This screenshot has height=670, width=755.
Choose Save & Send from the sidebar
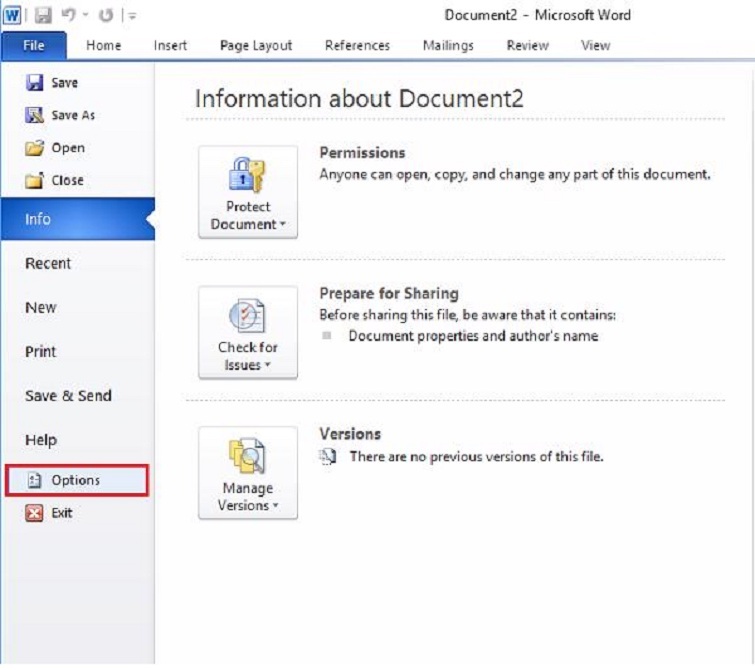click(68, 396)
